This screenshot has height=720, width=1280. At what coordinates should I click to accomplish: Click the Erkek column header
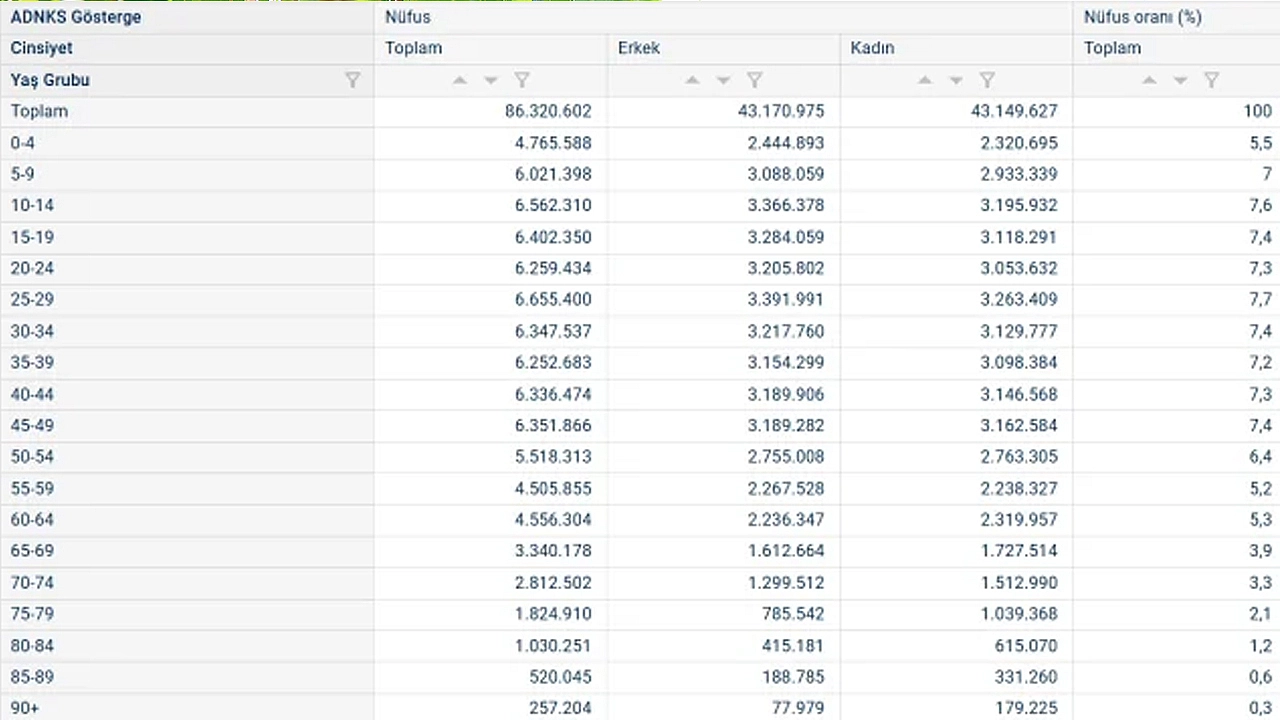(639, 48)
